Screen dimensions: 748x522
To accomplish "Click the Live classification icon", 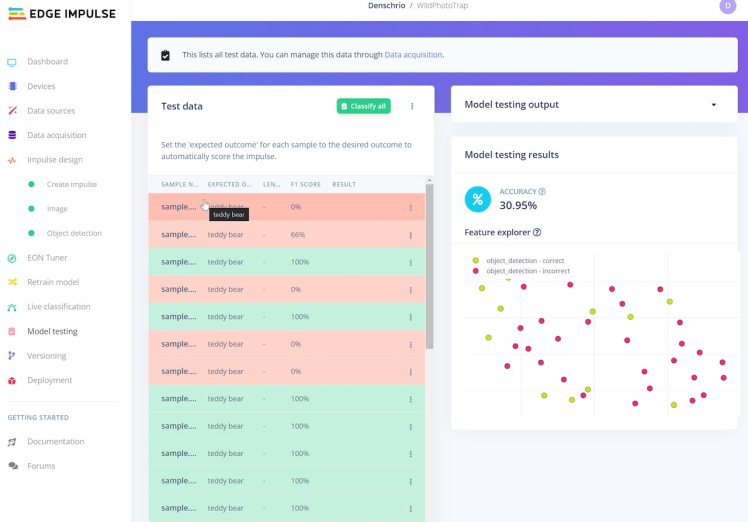I will [x=12, y=307].
